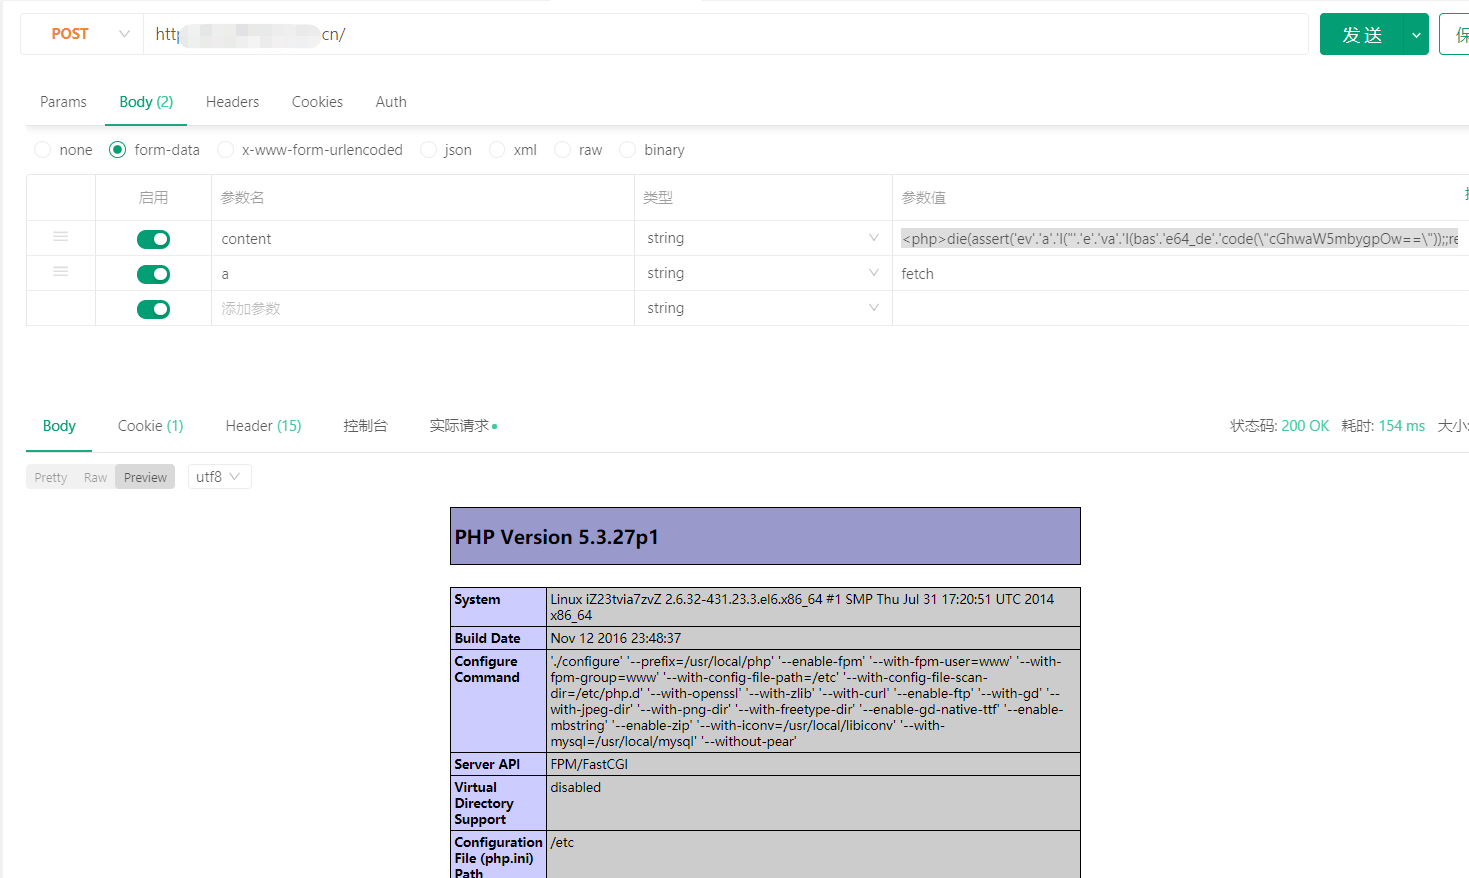Click the content parameter name field
Image resolution: width=1469 pixels, height=878 pixels.
click(x=423, y=238)
